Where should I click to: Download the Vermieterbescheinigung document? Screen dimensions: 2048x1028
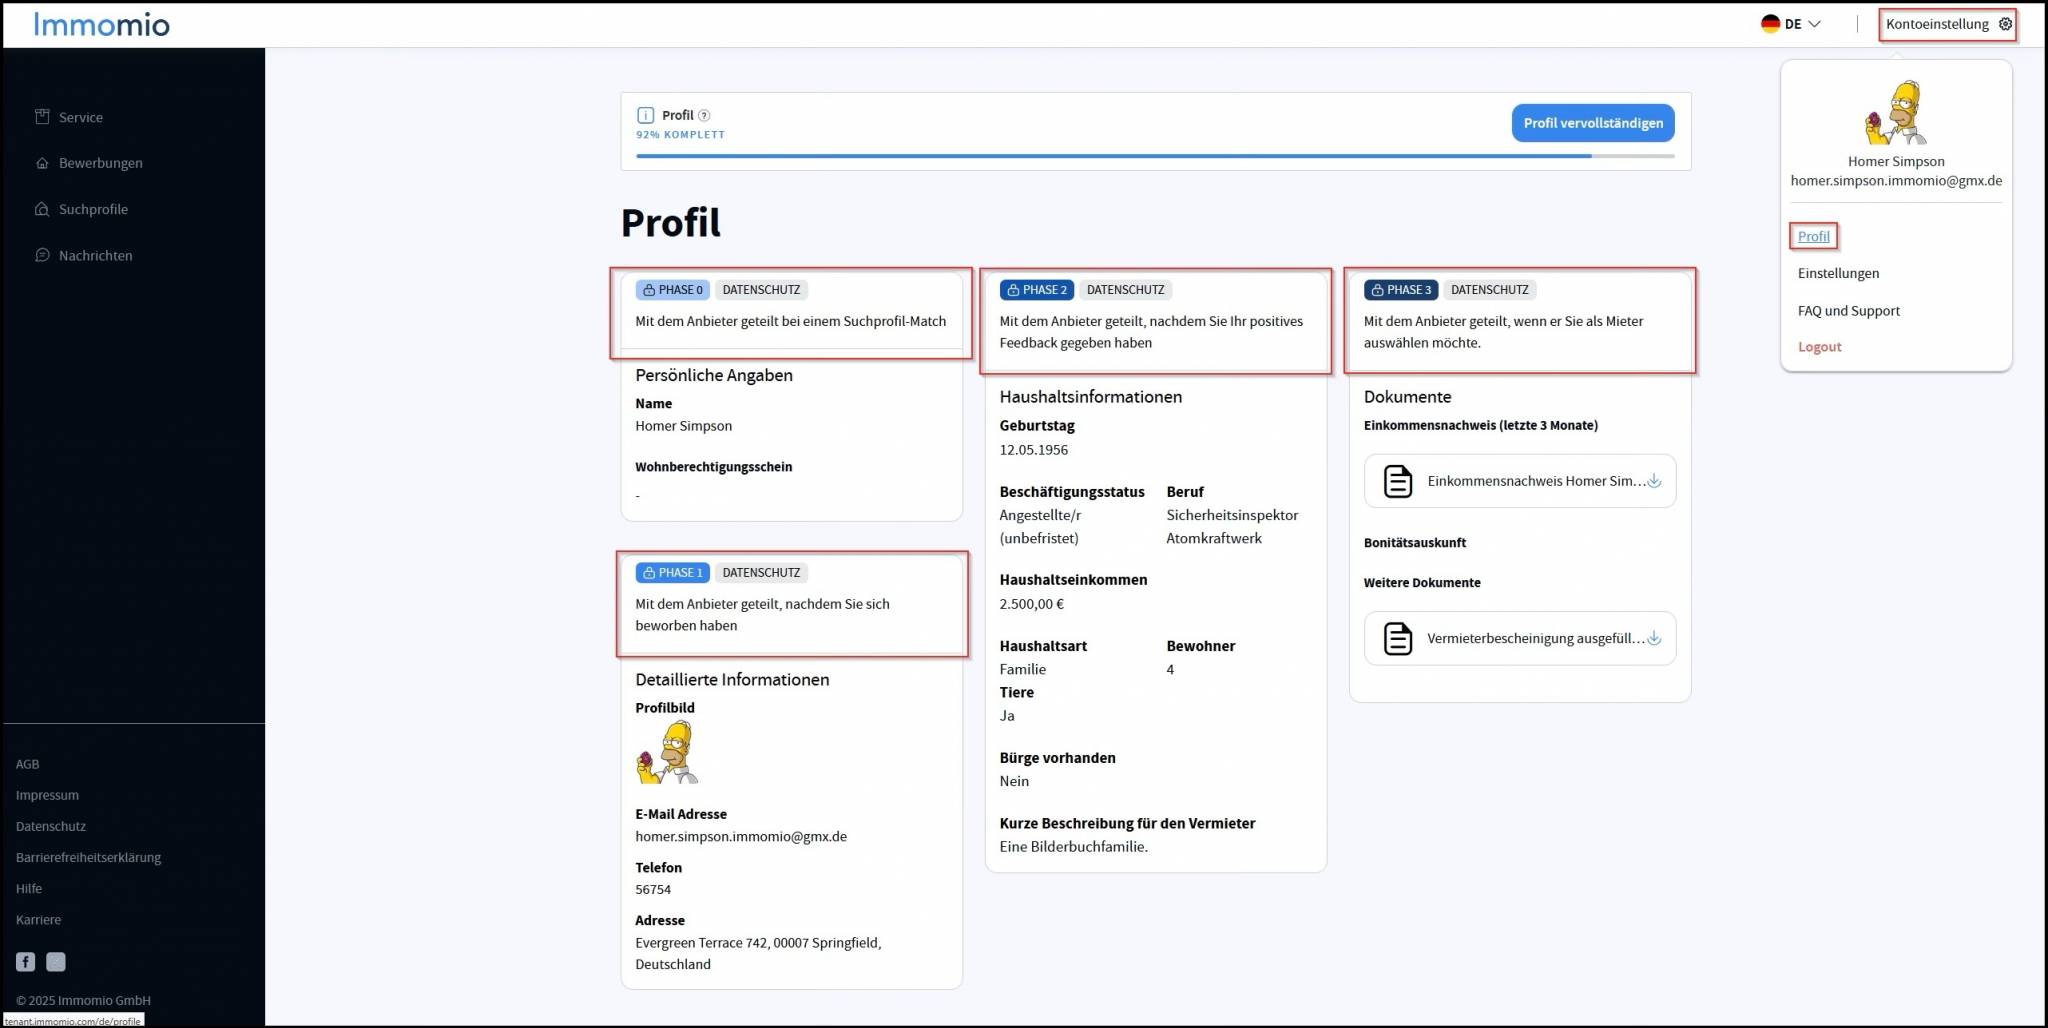pos(1654,639)
